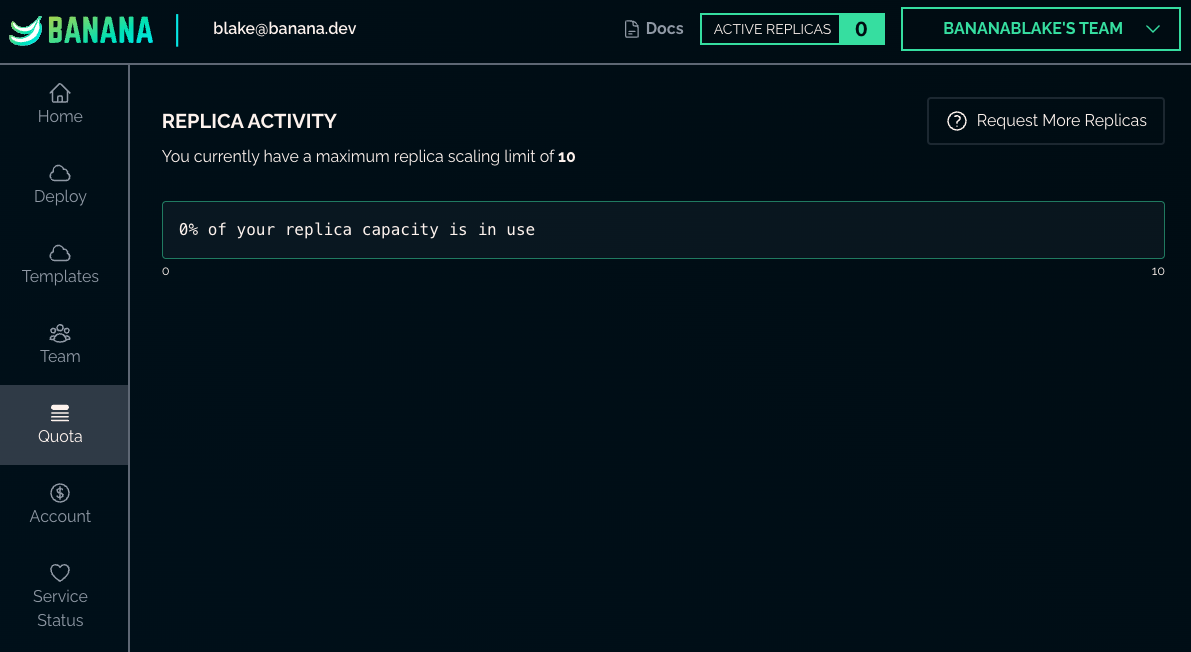Image resolution: width=1191 pixels, height=652 pixels.
Task: Click the Banana logo icon
Action: [x=26, y=31]
